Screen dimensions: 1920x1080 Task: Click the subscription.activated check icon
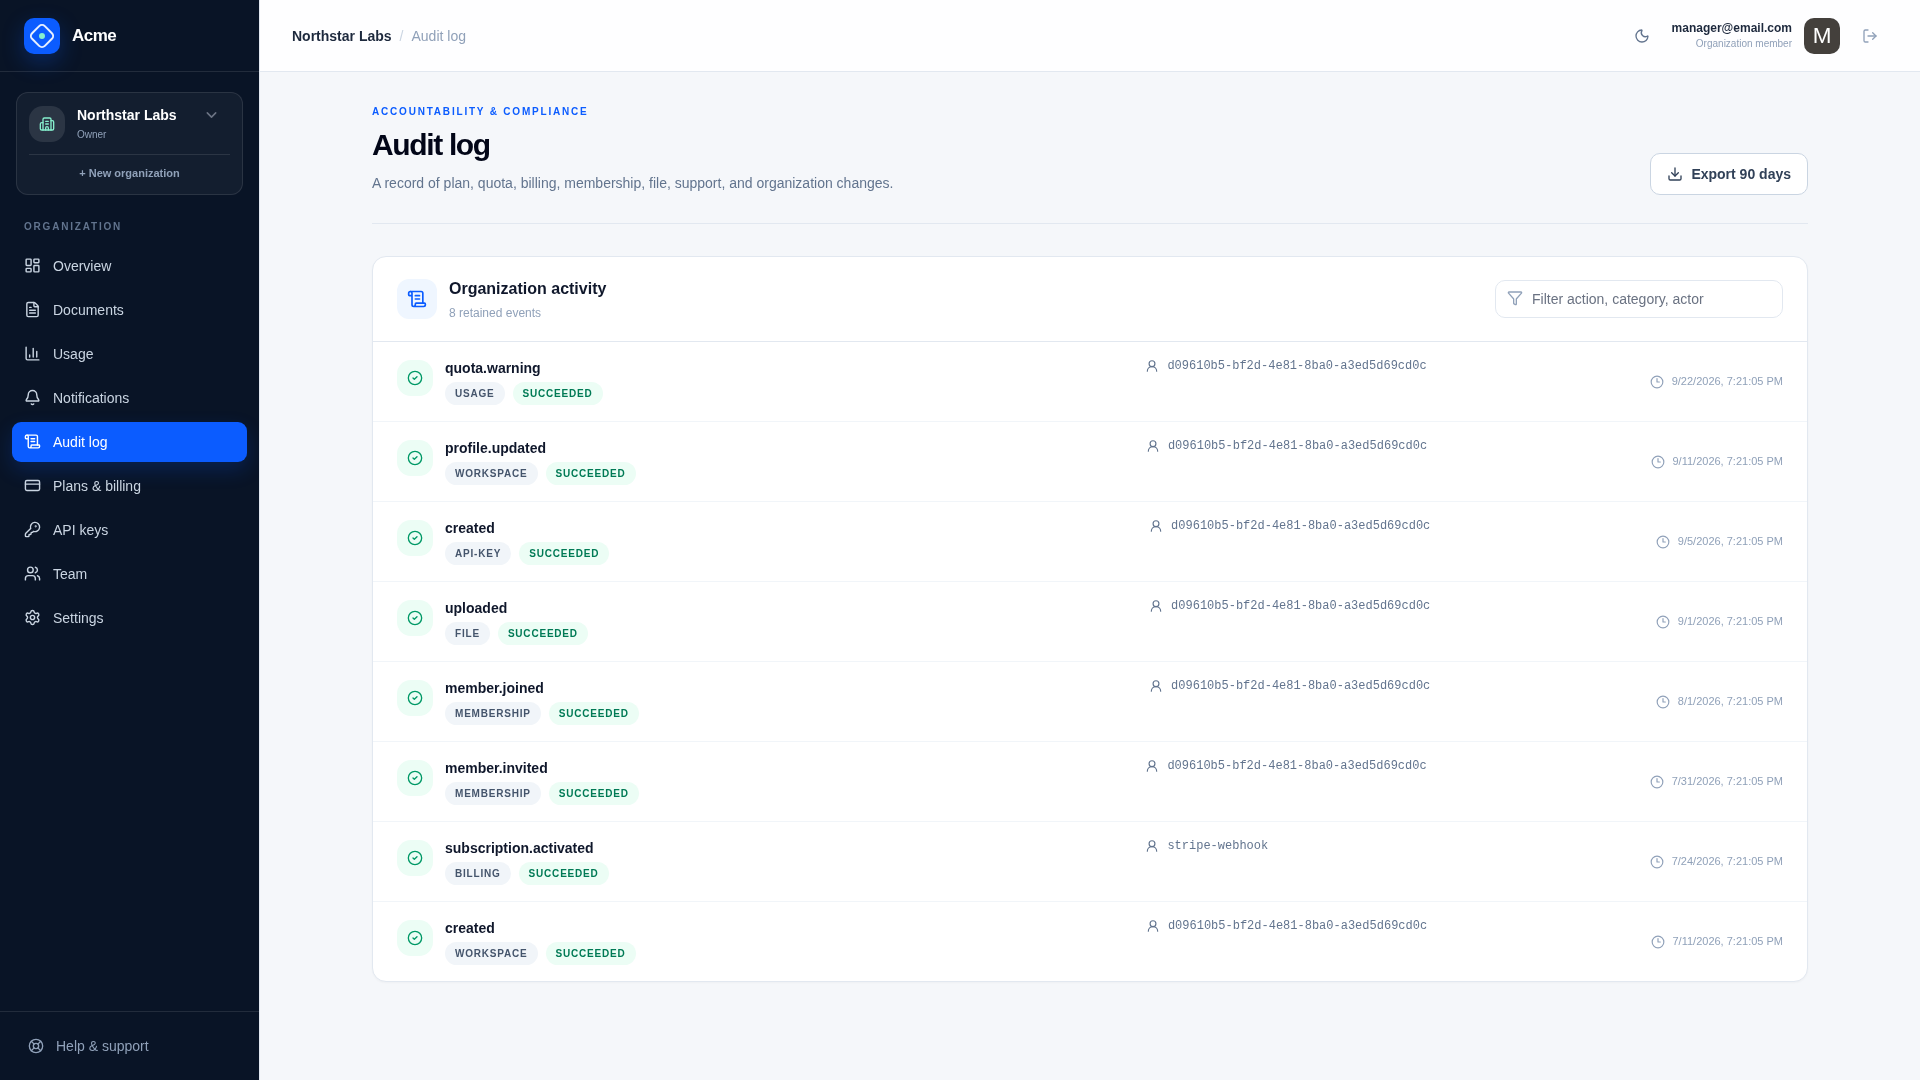415,858
